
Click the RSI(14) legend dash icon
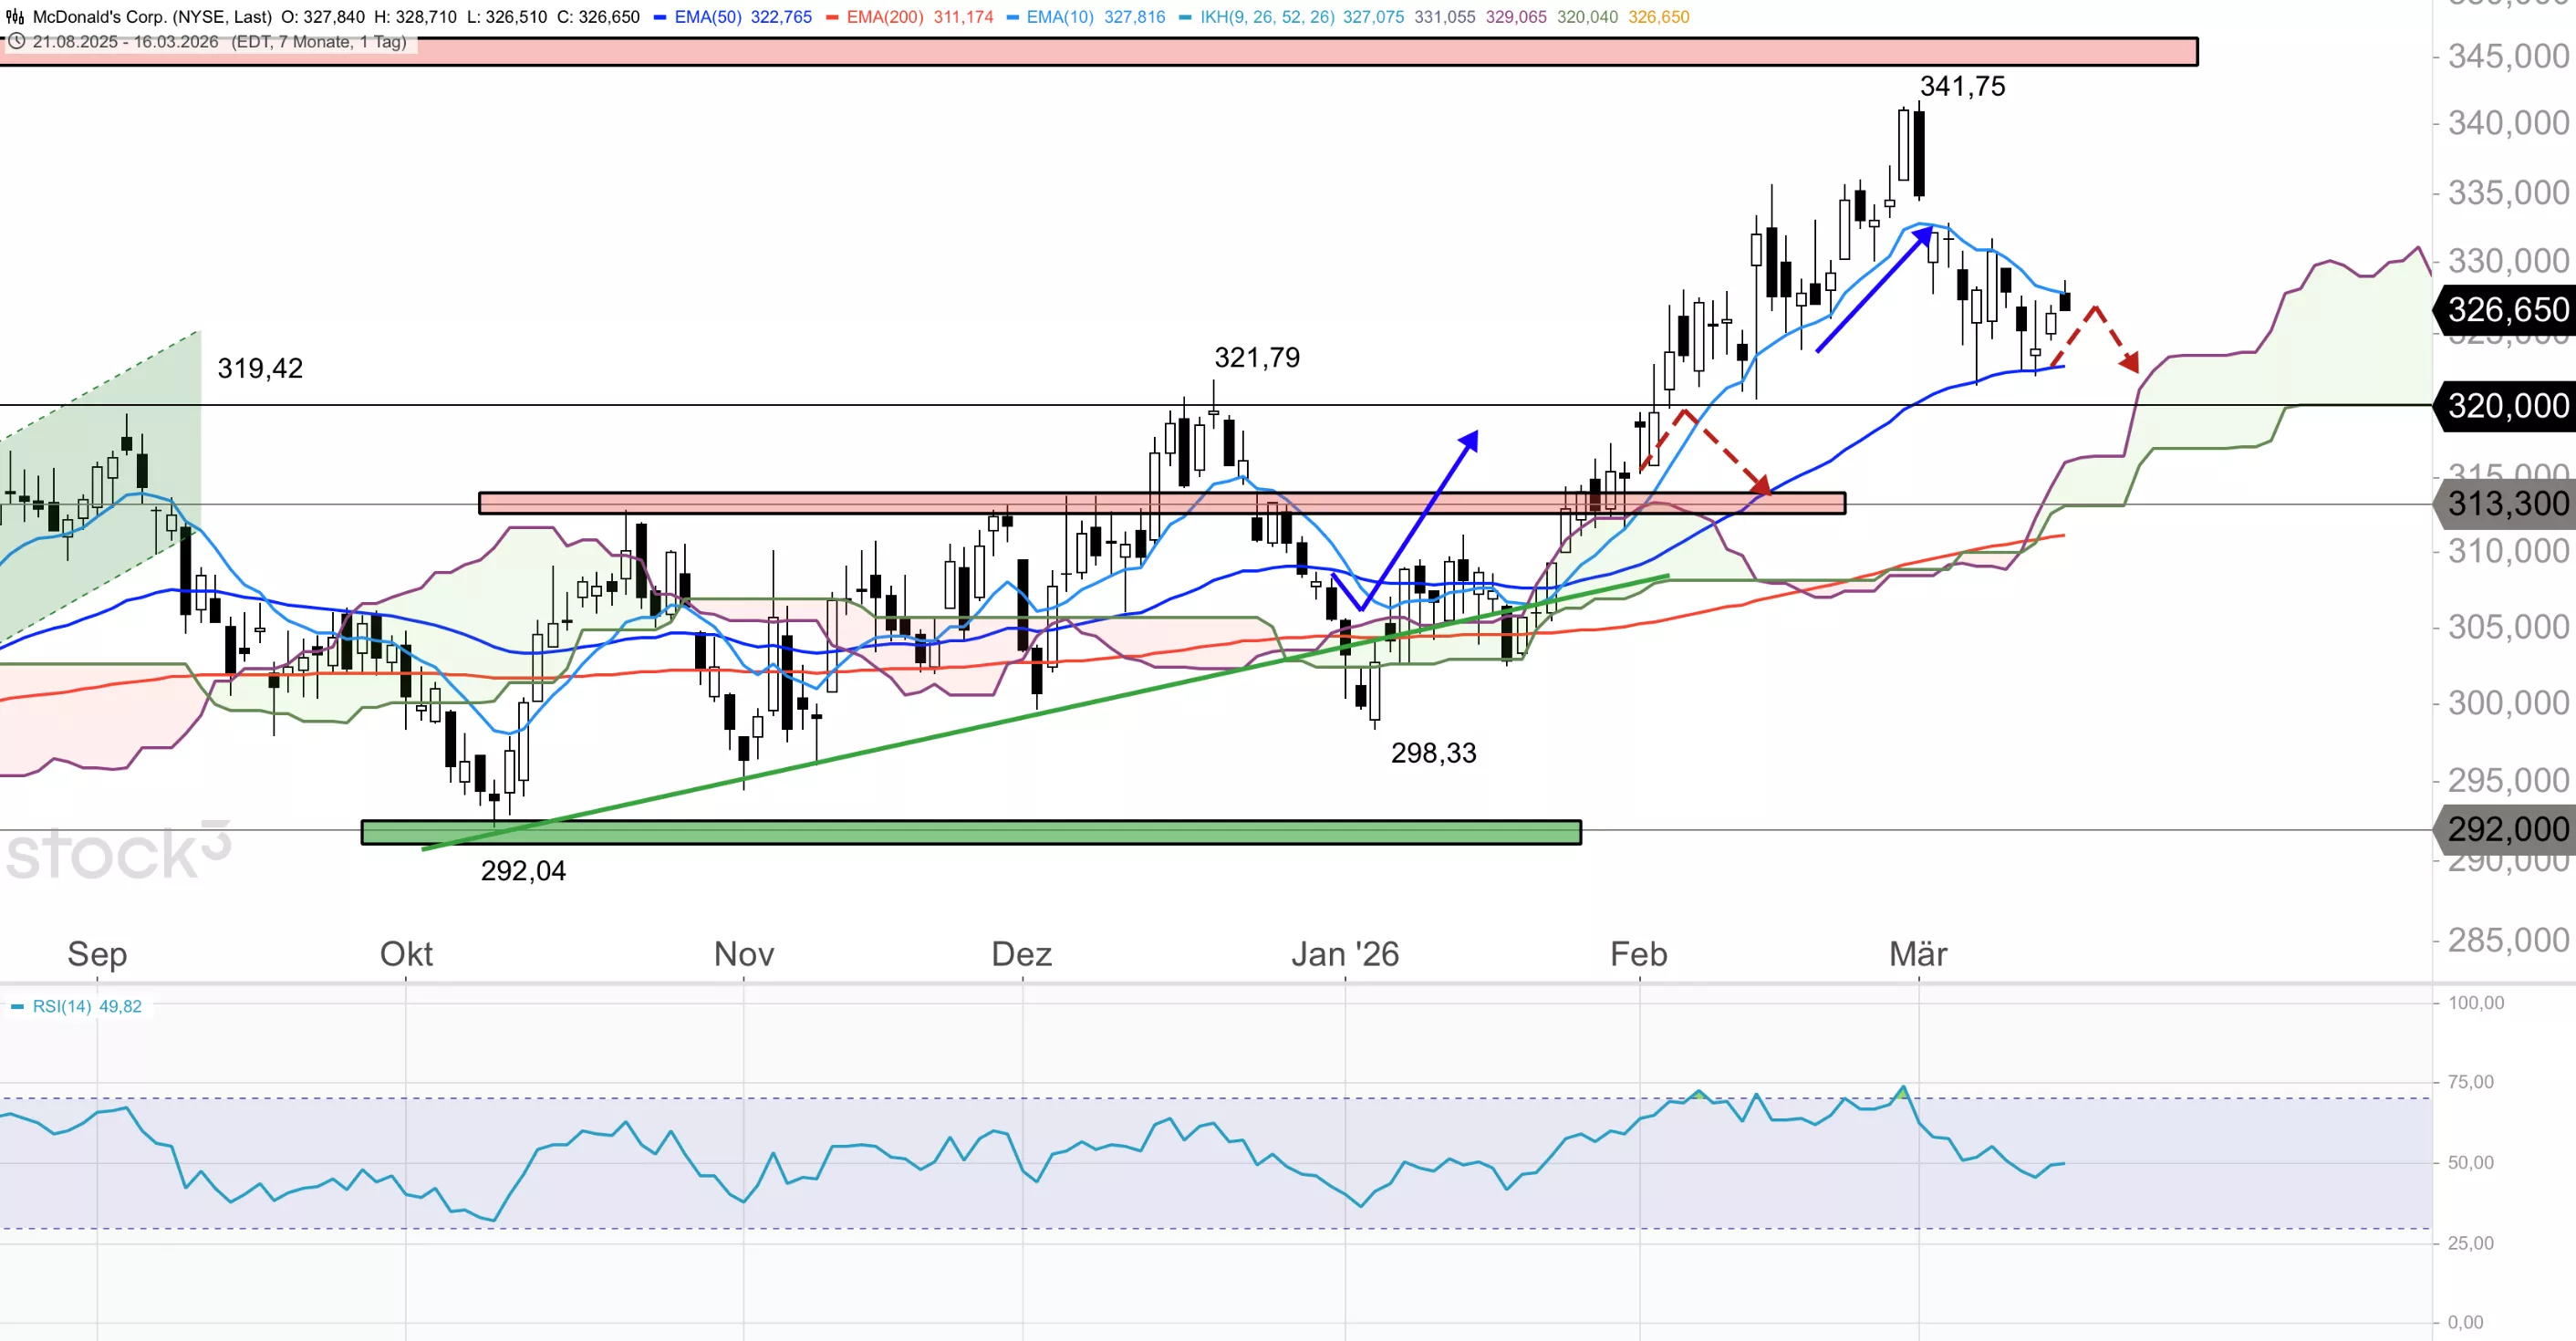tap(17, 1007)
